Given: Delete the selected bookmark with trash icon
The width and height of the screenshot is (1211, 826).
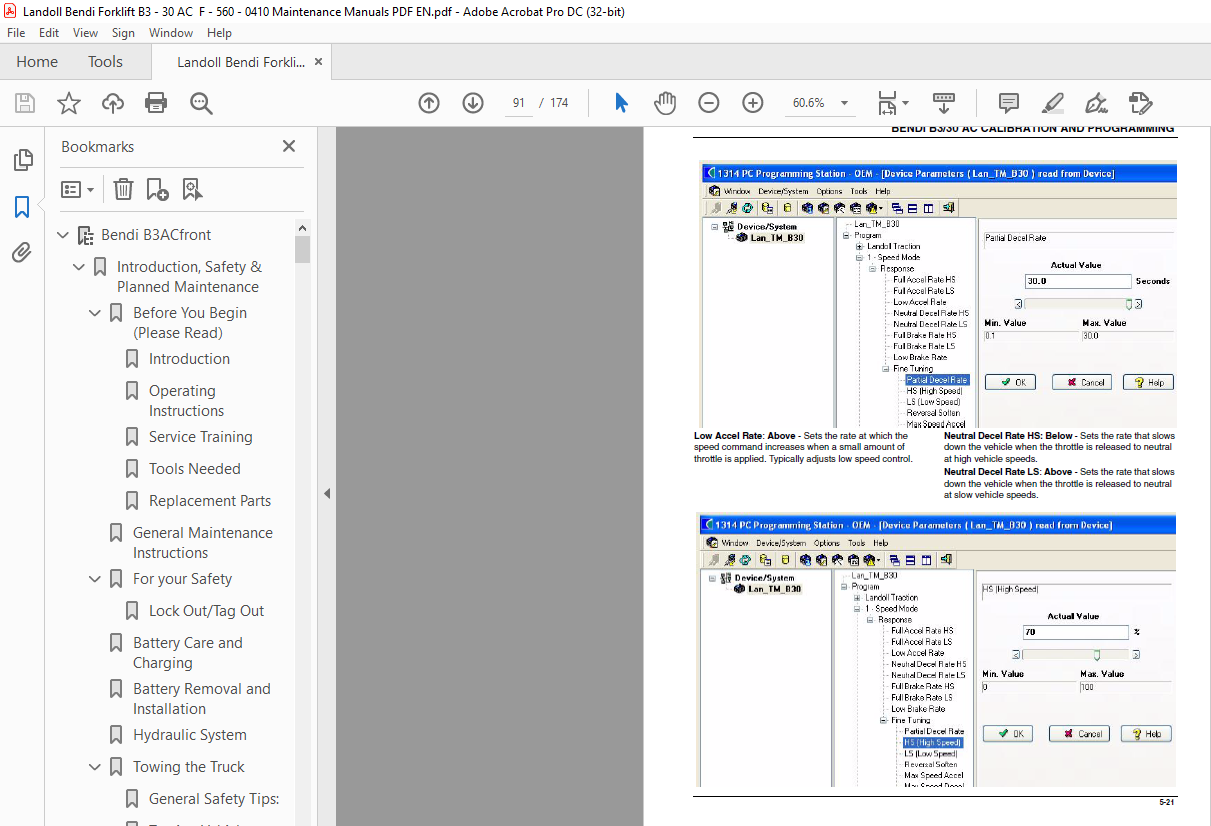Looking at the screenshot, I should coord(123,189).
